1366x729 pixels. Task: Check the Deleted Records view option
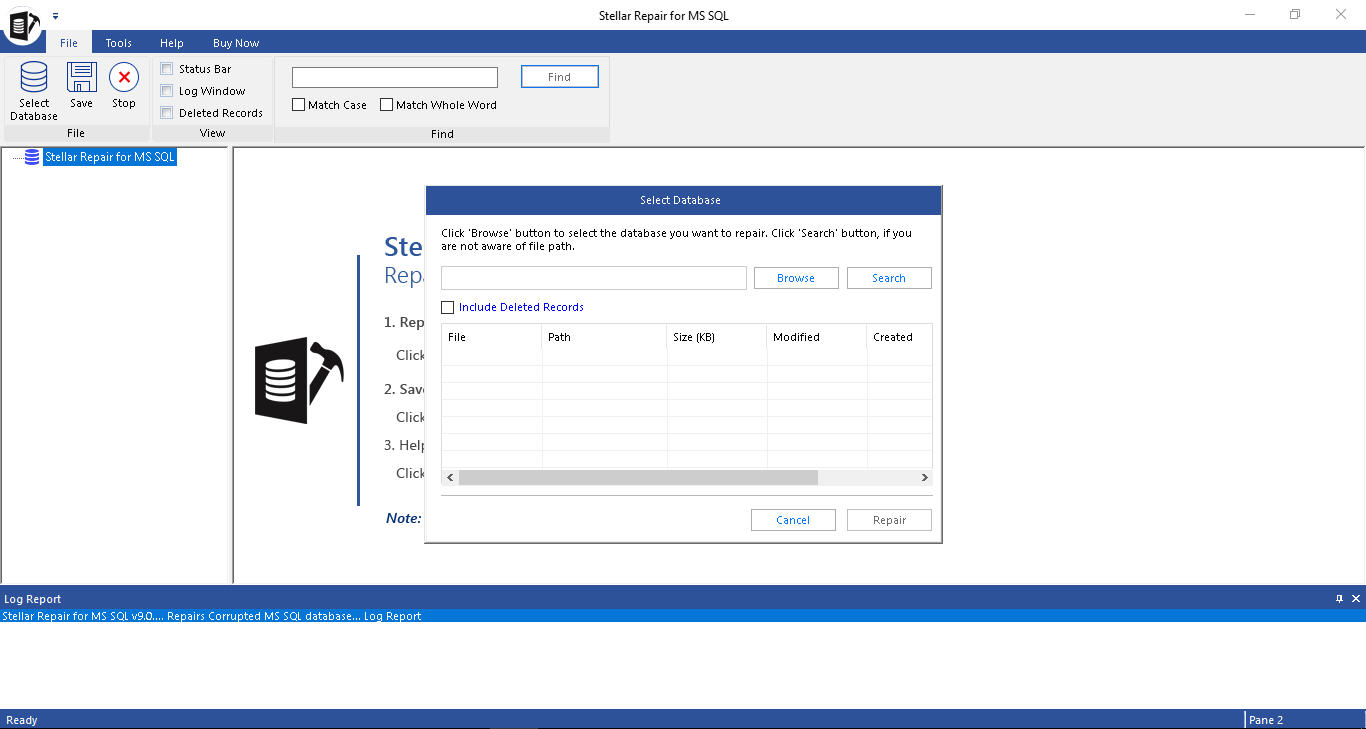coord(167,113)
